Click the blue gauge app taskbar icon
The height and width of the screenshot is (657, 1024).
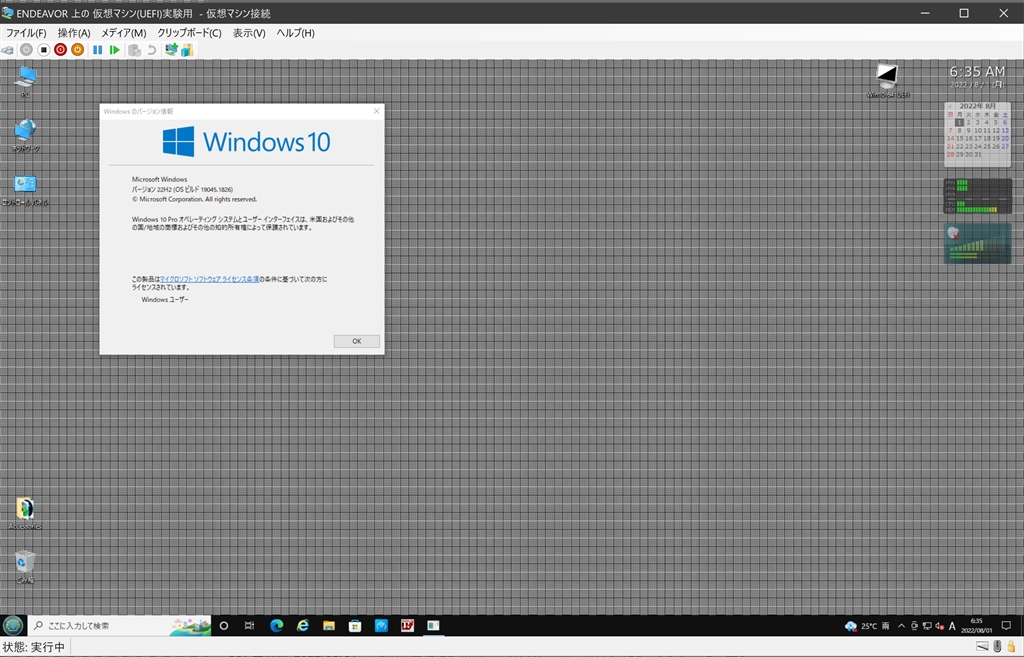tap(381, 626)
